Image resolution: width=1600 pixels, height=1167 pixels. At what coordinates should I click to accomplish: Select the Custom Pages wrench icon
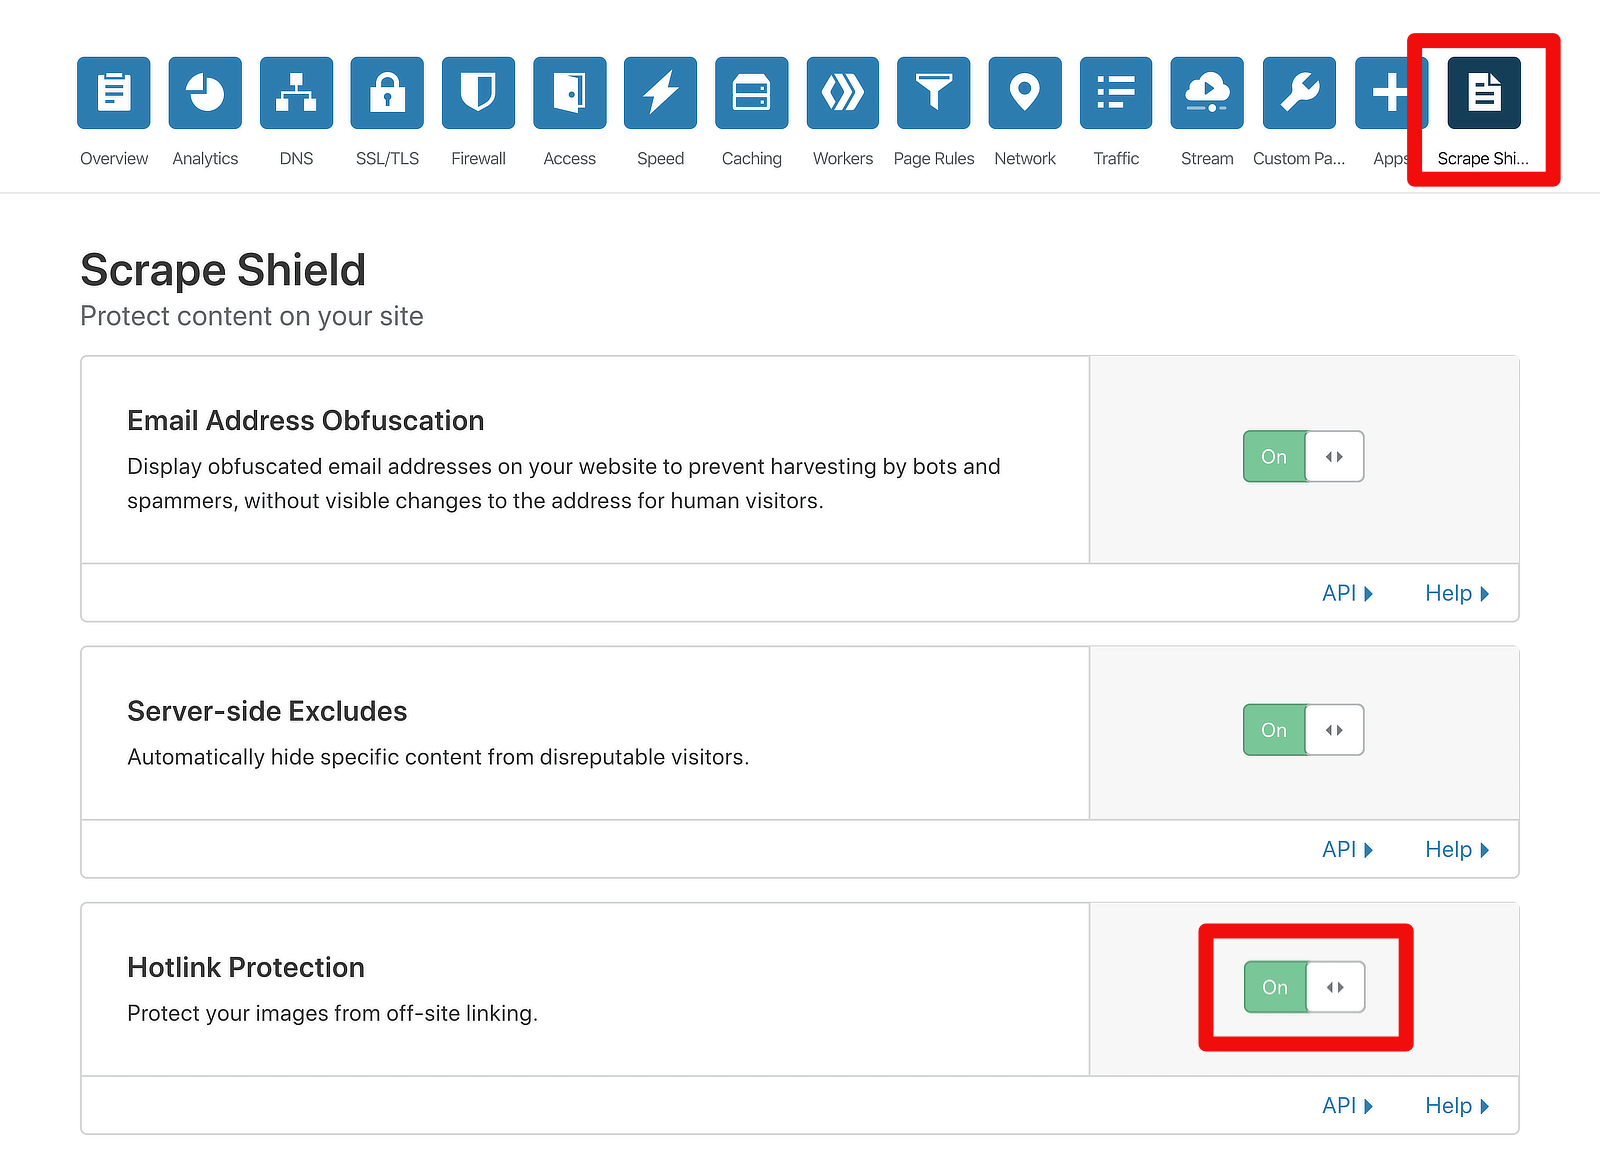click(x=1297, y=93)
